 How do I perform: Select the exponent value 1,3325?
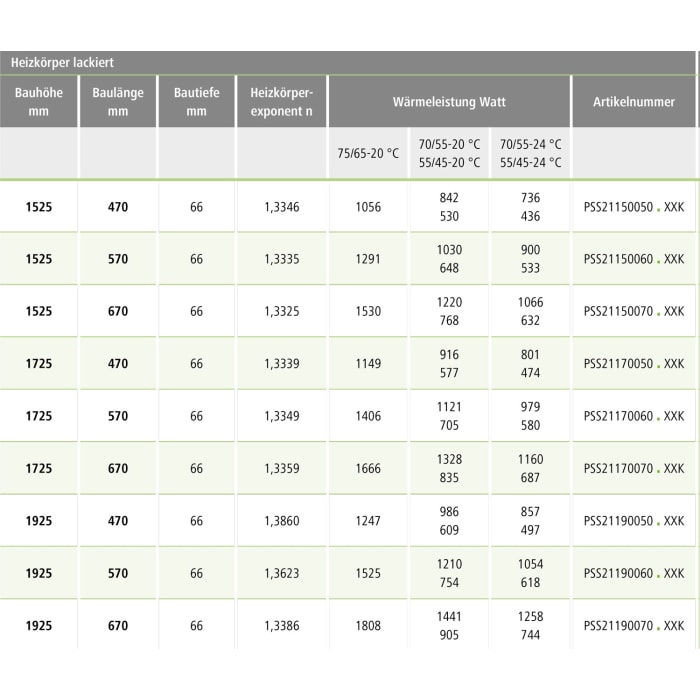282,311
